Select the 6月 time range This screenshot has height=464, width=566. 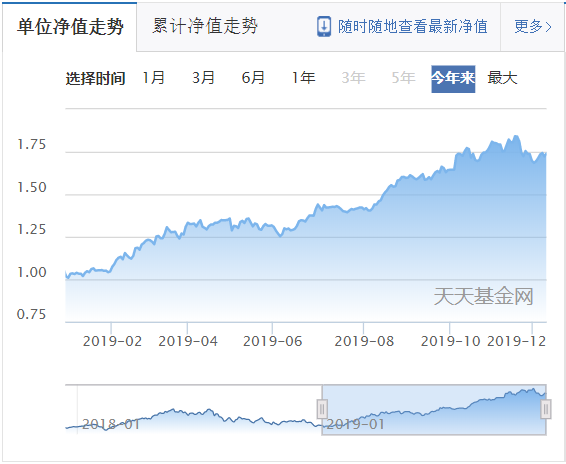[x=253, y=78]
